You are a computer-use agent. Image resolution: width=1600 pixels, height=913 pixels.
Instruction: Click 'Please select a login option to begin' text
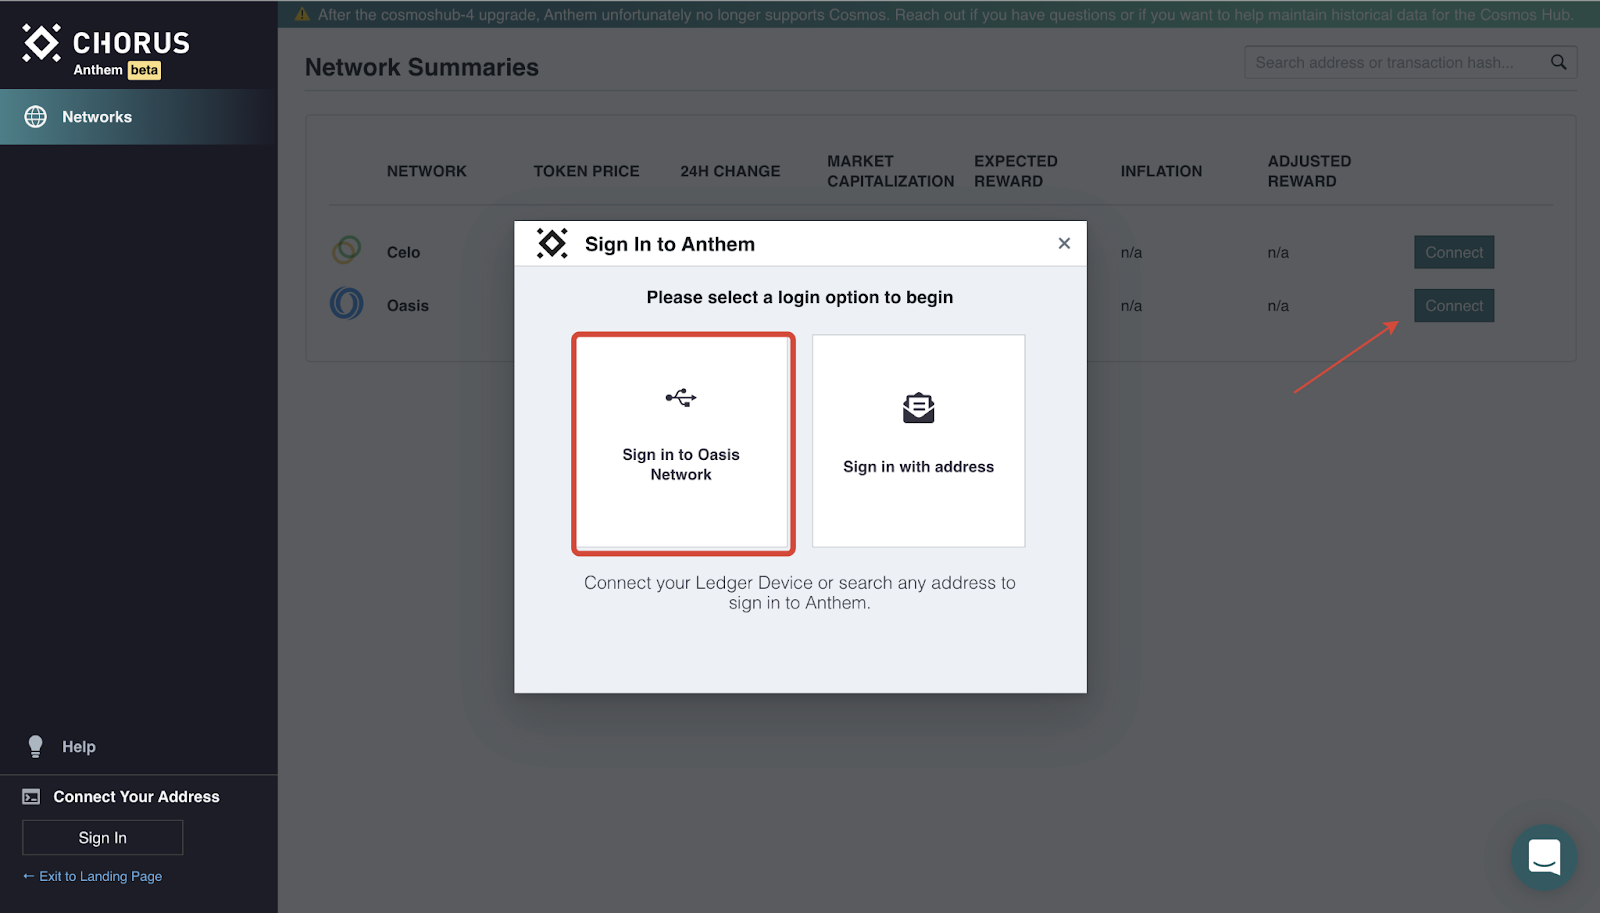800,297
